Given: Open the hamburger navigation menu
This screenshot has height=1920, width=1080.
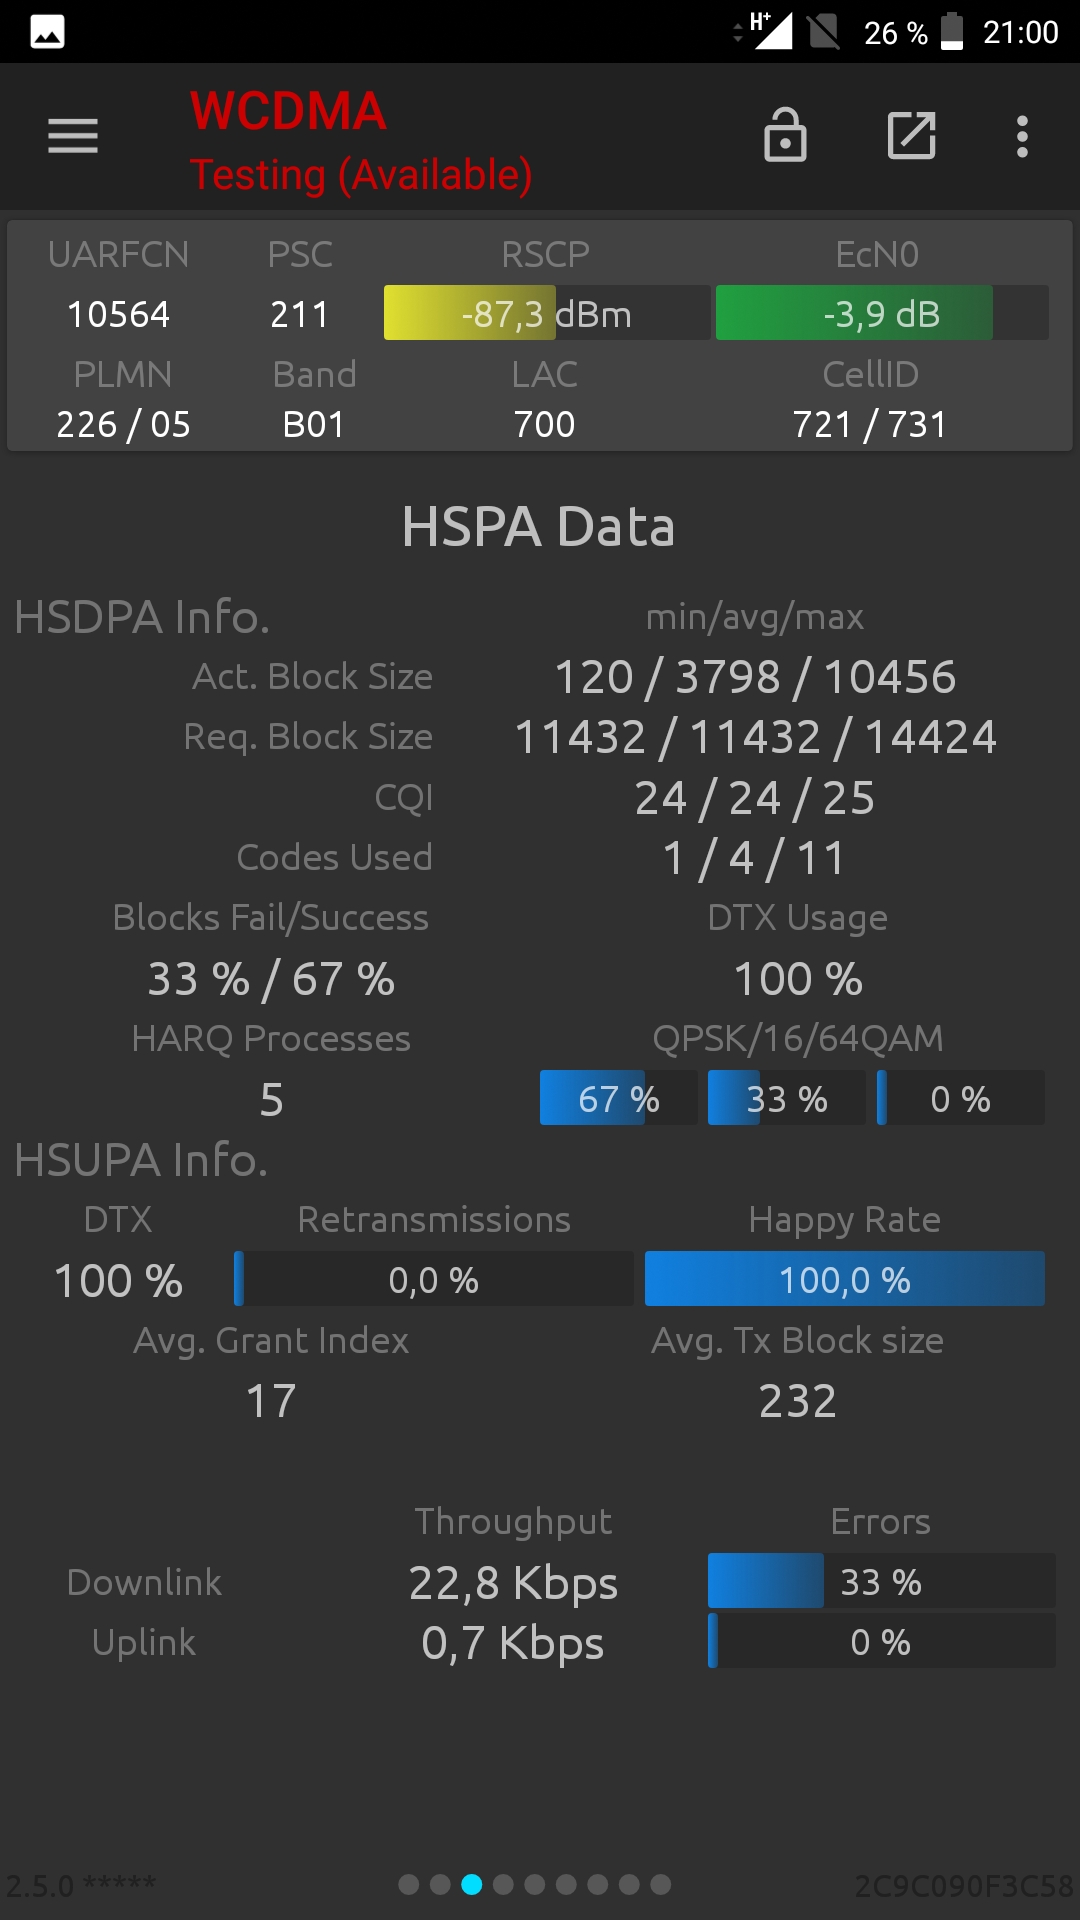Looking at the screenshot, I should pyautogui.click(x=73, y=136).
